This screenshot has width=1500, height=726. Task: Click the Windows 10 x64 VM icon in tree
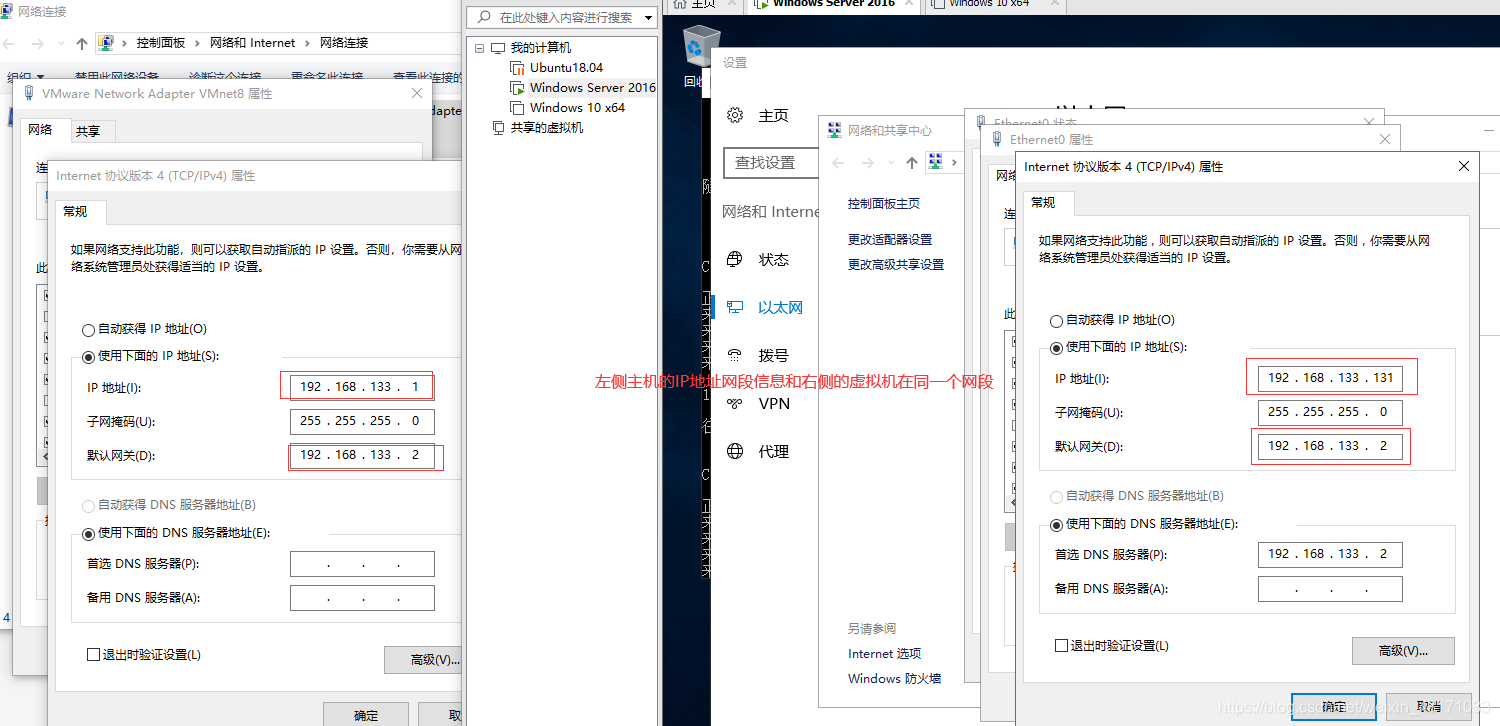pos(517,107)
